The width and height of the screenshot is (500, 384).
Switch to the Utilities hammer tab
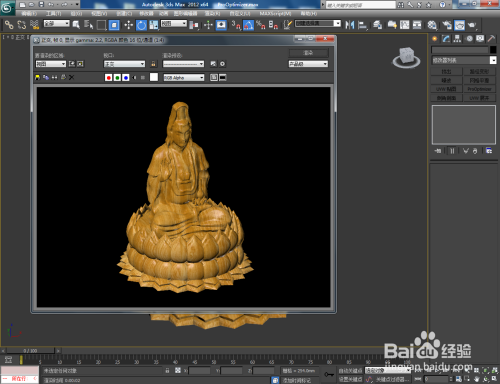tap(491, 39)
